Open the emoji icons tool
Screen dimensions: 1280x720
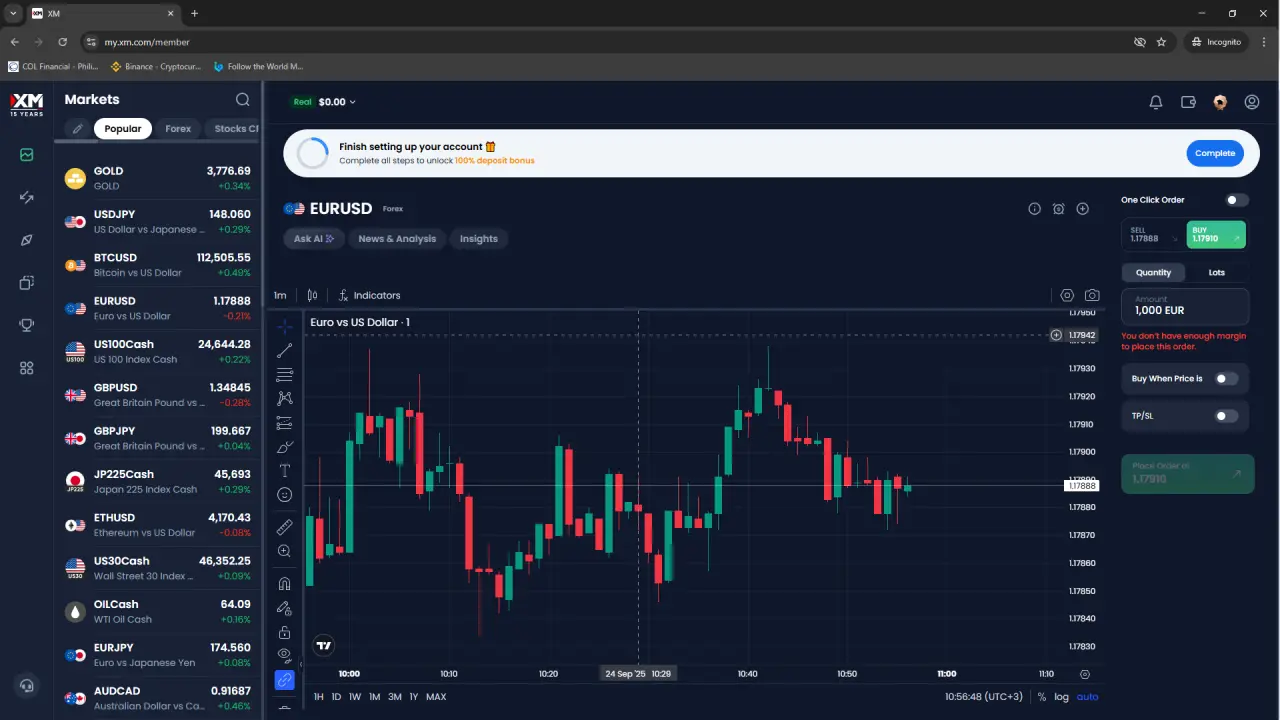click(x=284, y=495)
